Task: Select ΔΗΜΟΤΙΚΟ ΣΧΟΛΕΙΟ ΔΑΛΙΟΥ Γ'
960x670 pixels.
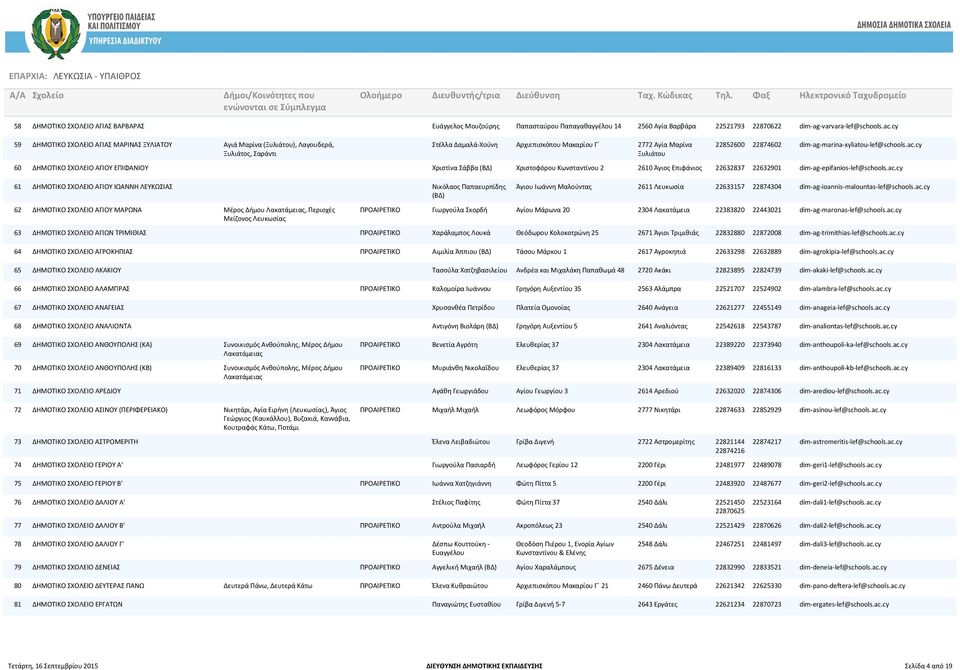Action: click(78, 544)
